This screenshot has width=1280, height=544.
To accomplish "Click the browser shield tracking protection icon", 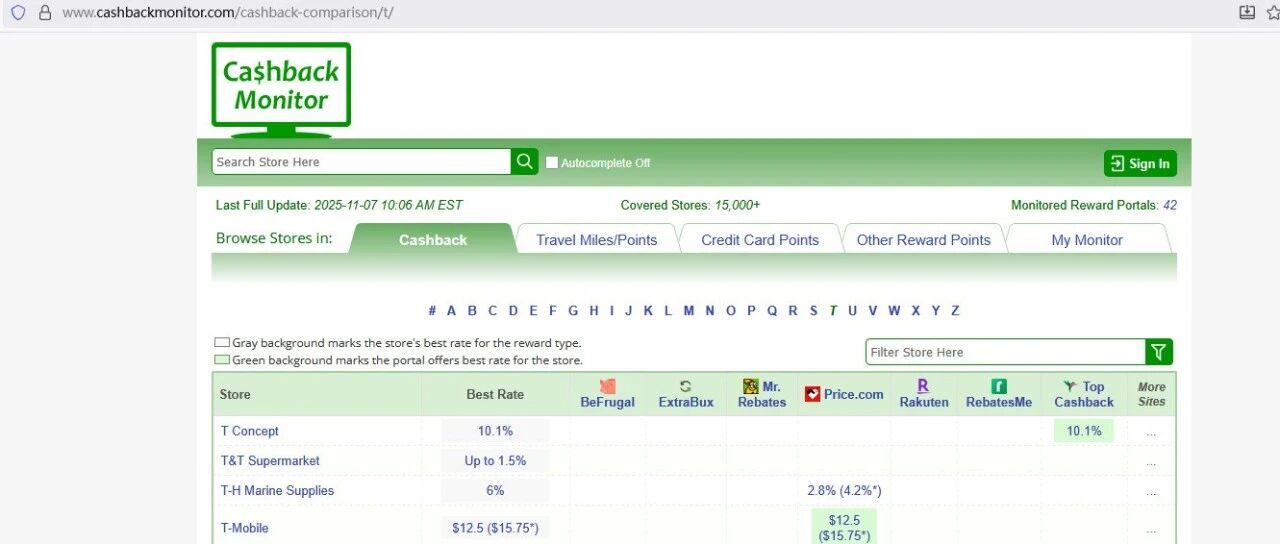I will 18,13.
